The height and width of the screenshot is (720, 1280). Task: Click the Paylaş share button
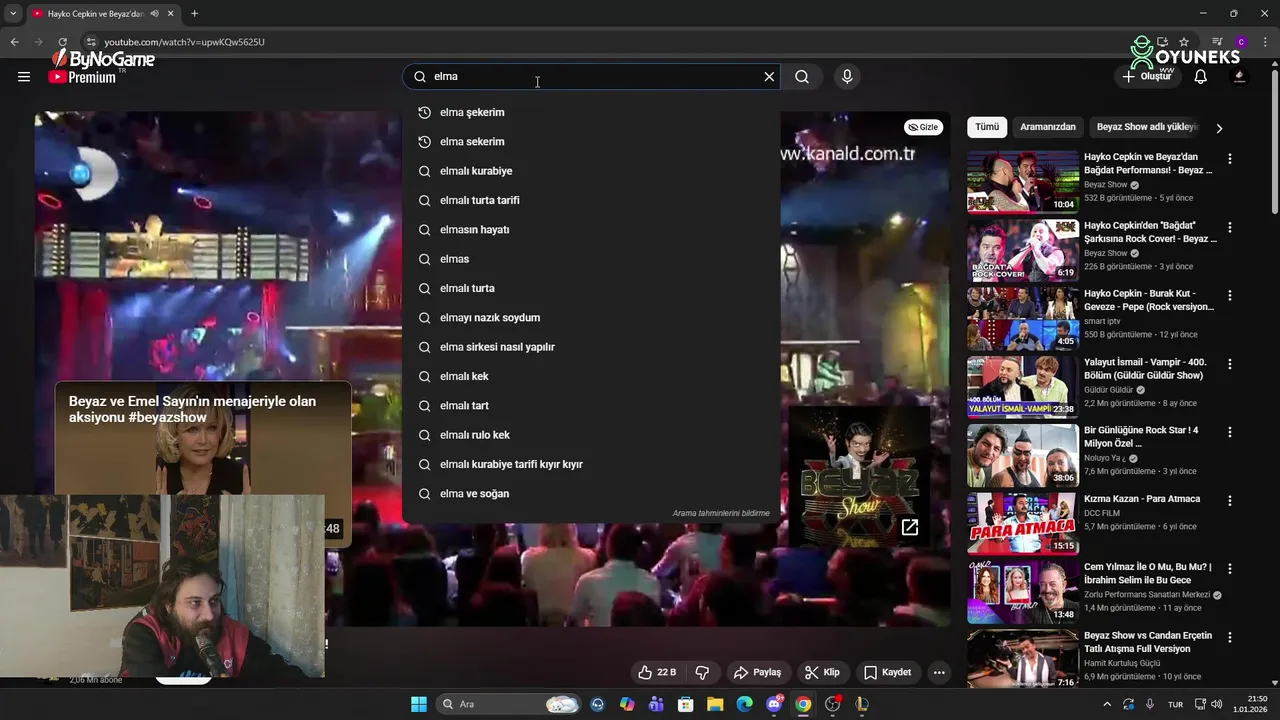pyautogui.click(x=757, y=672)
